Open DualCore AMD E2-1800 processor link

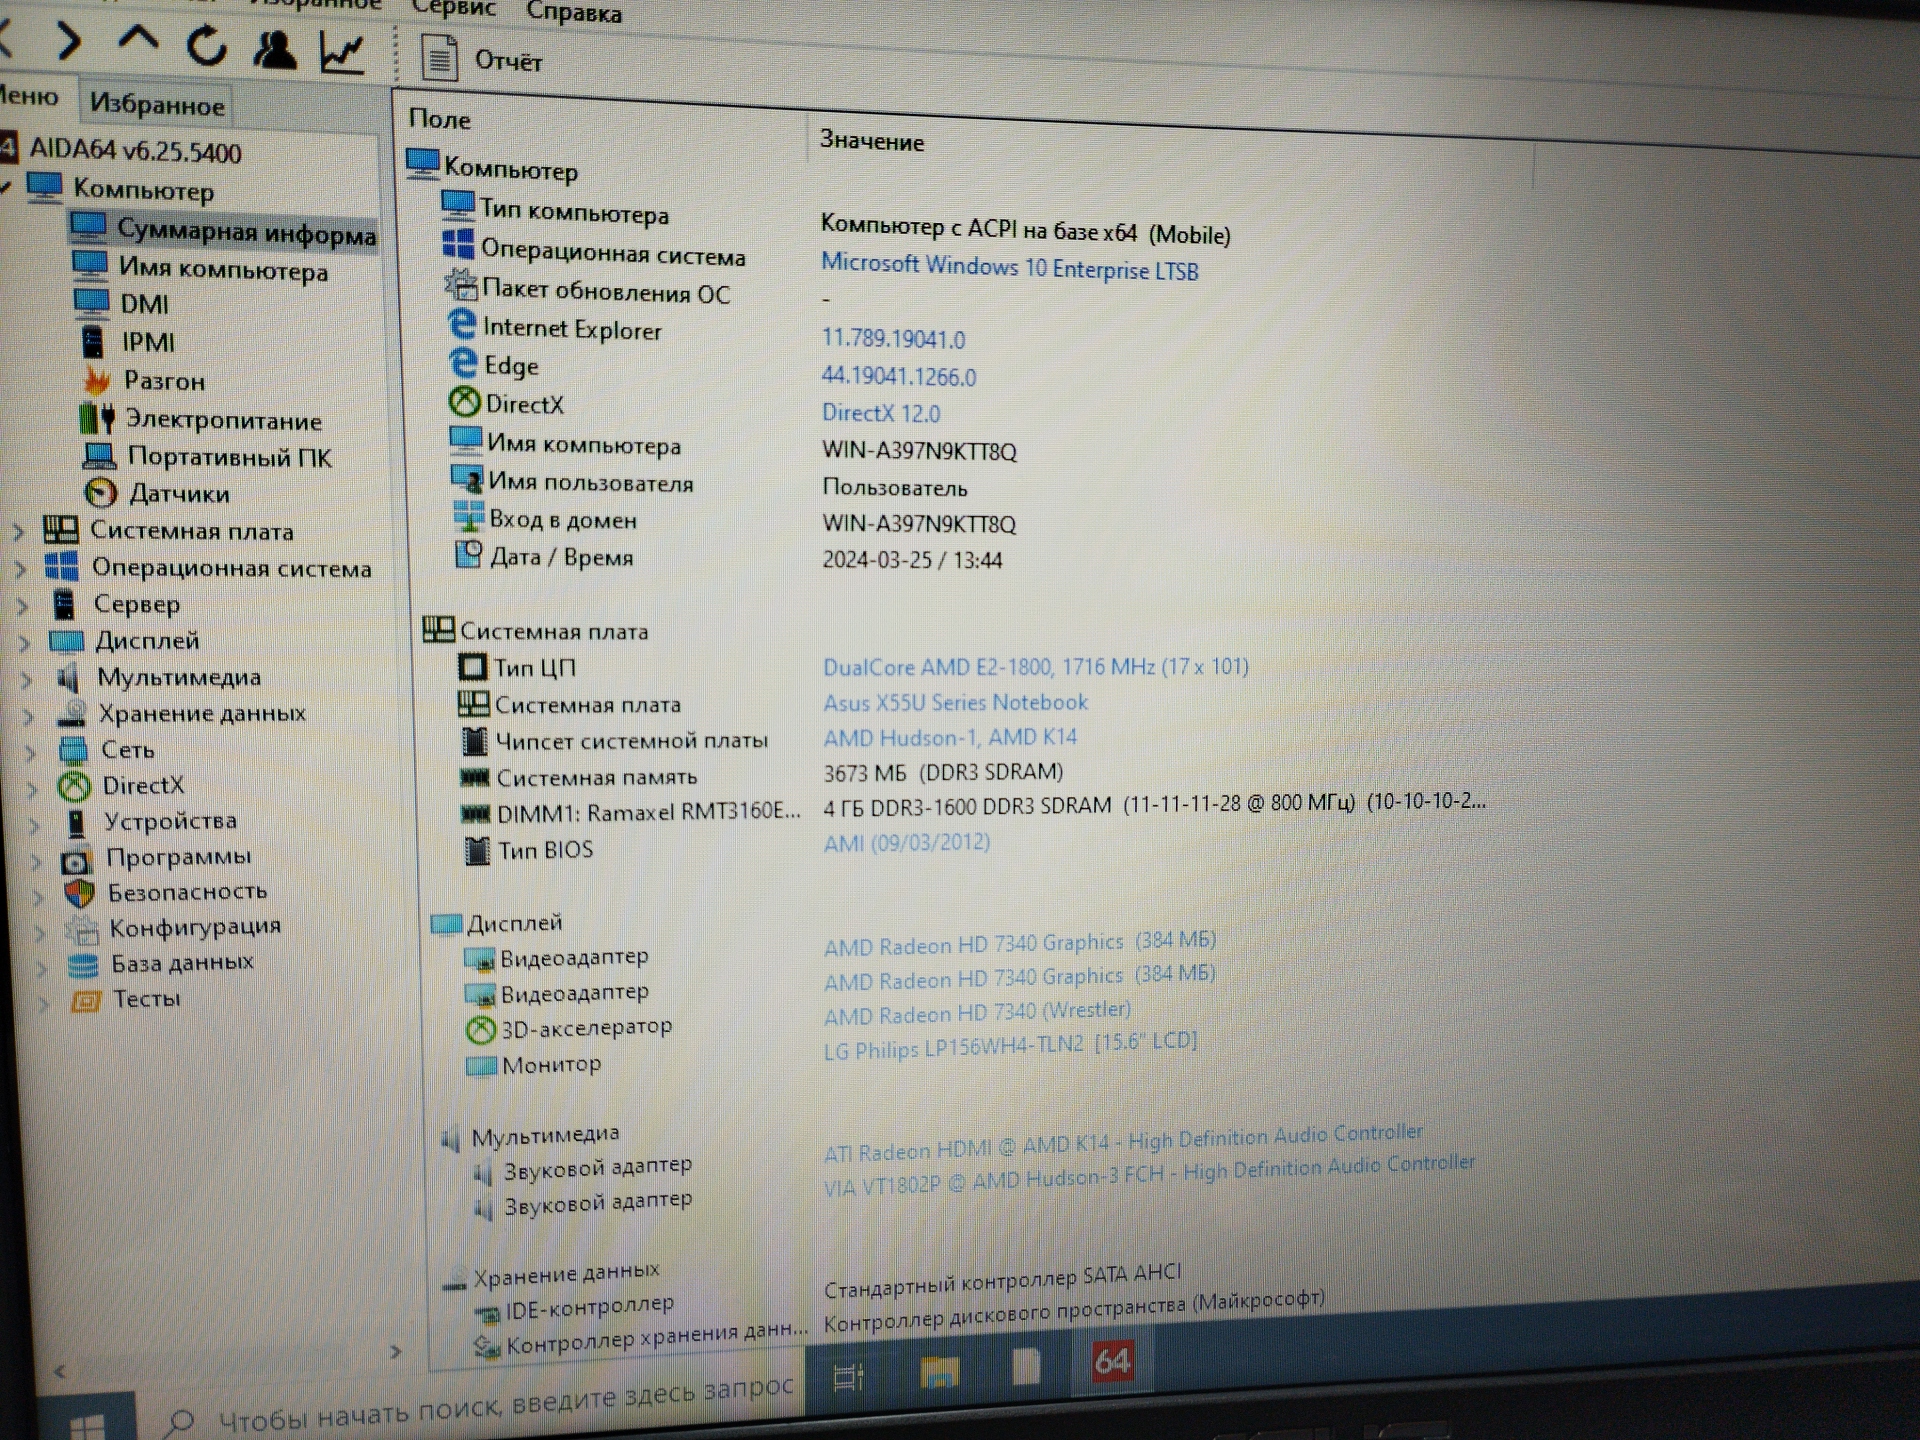click(1036, 666)
